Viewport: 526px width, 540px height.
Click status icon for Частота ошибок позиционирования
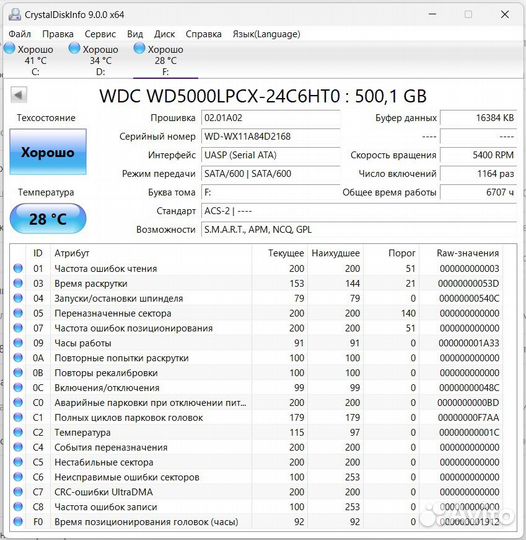(x=18, y=328)
